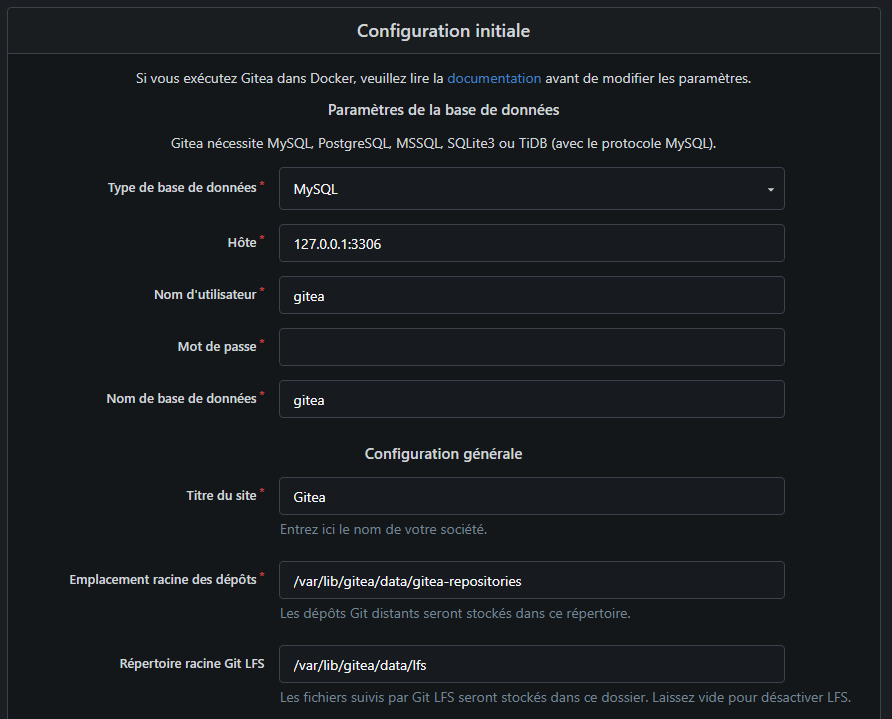Click the caret arrow beside MySQL

[x=770, y=189]
